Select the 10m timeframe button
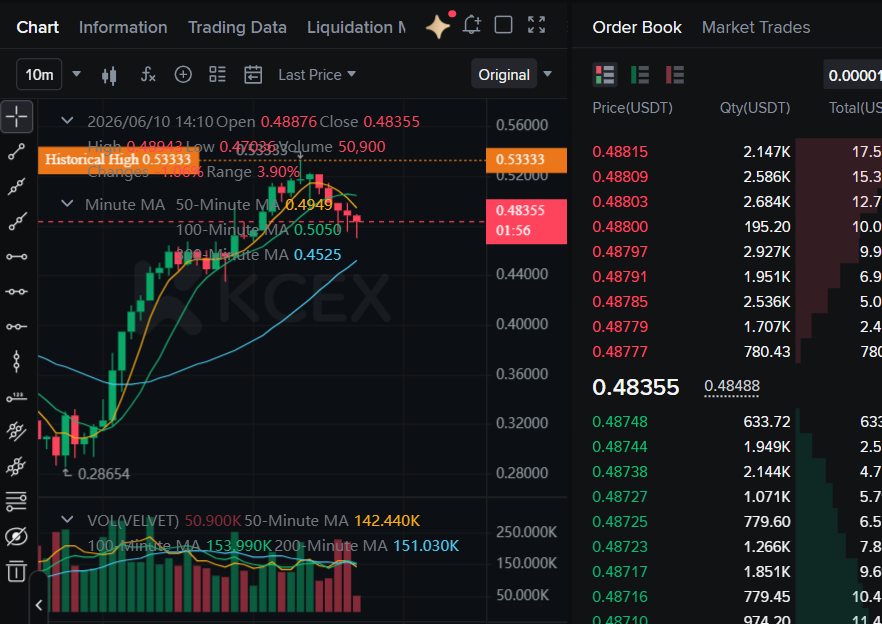The width and height of the screenshot is (882, 624). 39,74
